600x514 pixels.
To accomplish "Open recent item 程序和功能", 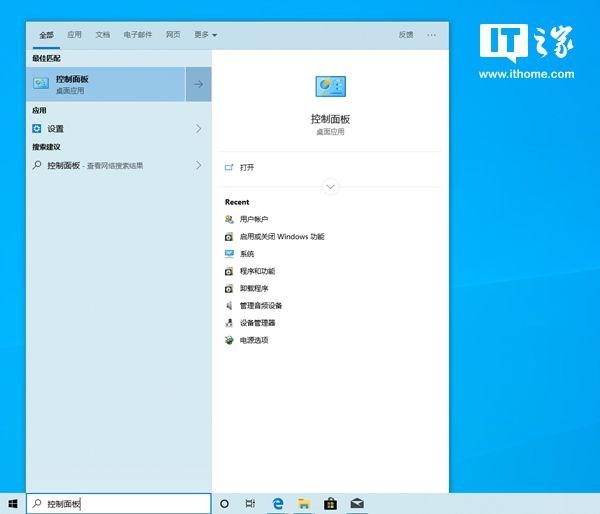I will 258,271.
